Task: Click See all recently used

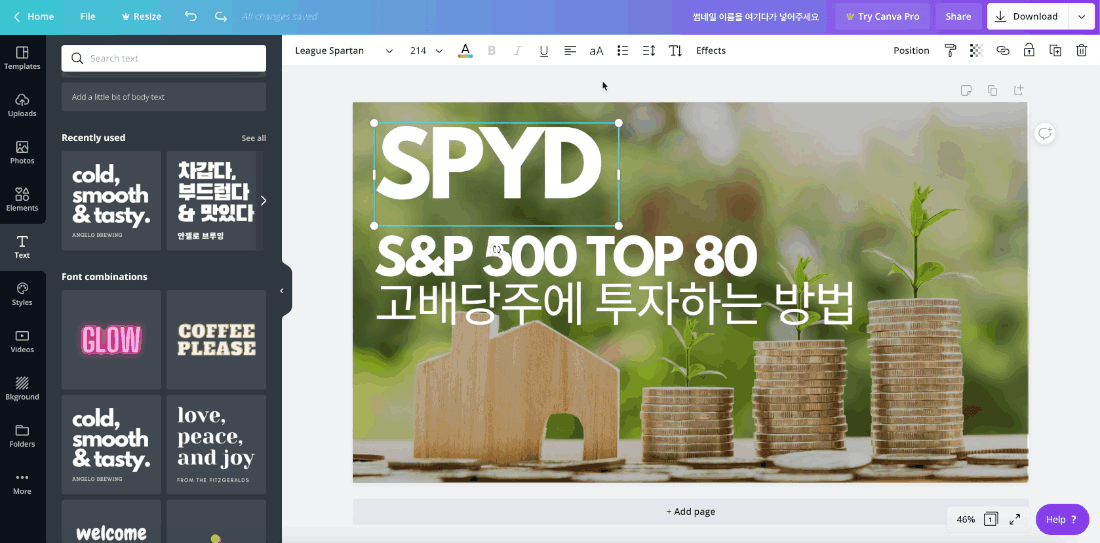Action: [253, 138]
